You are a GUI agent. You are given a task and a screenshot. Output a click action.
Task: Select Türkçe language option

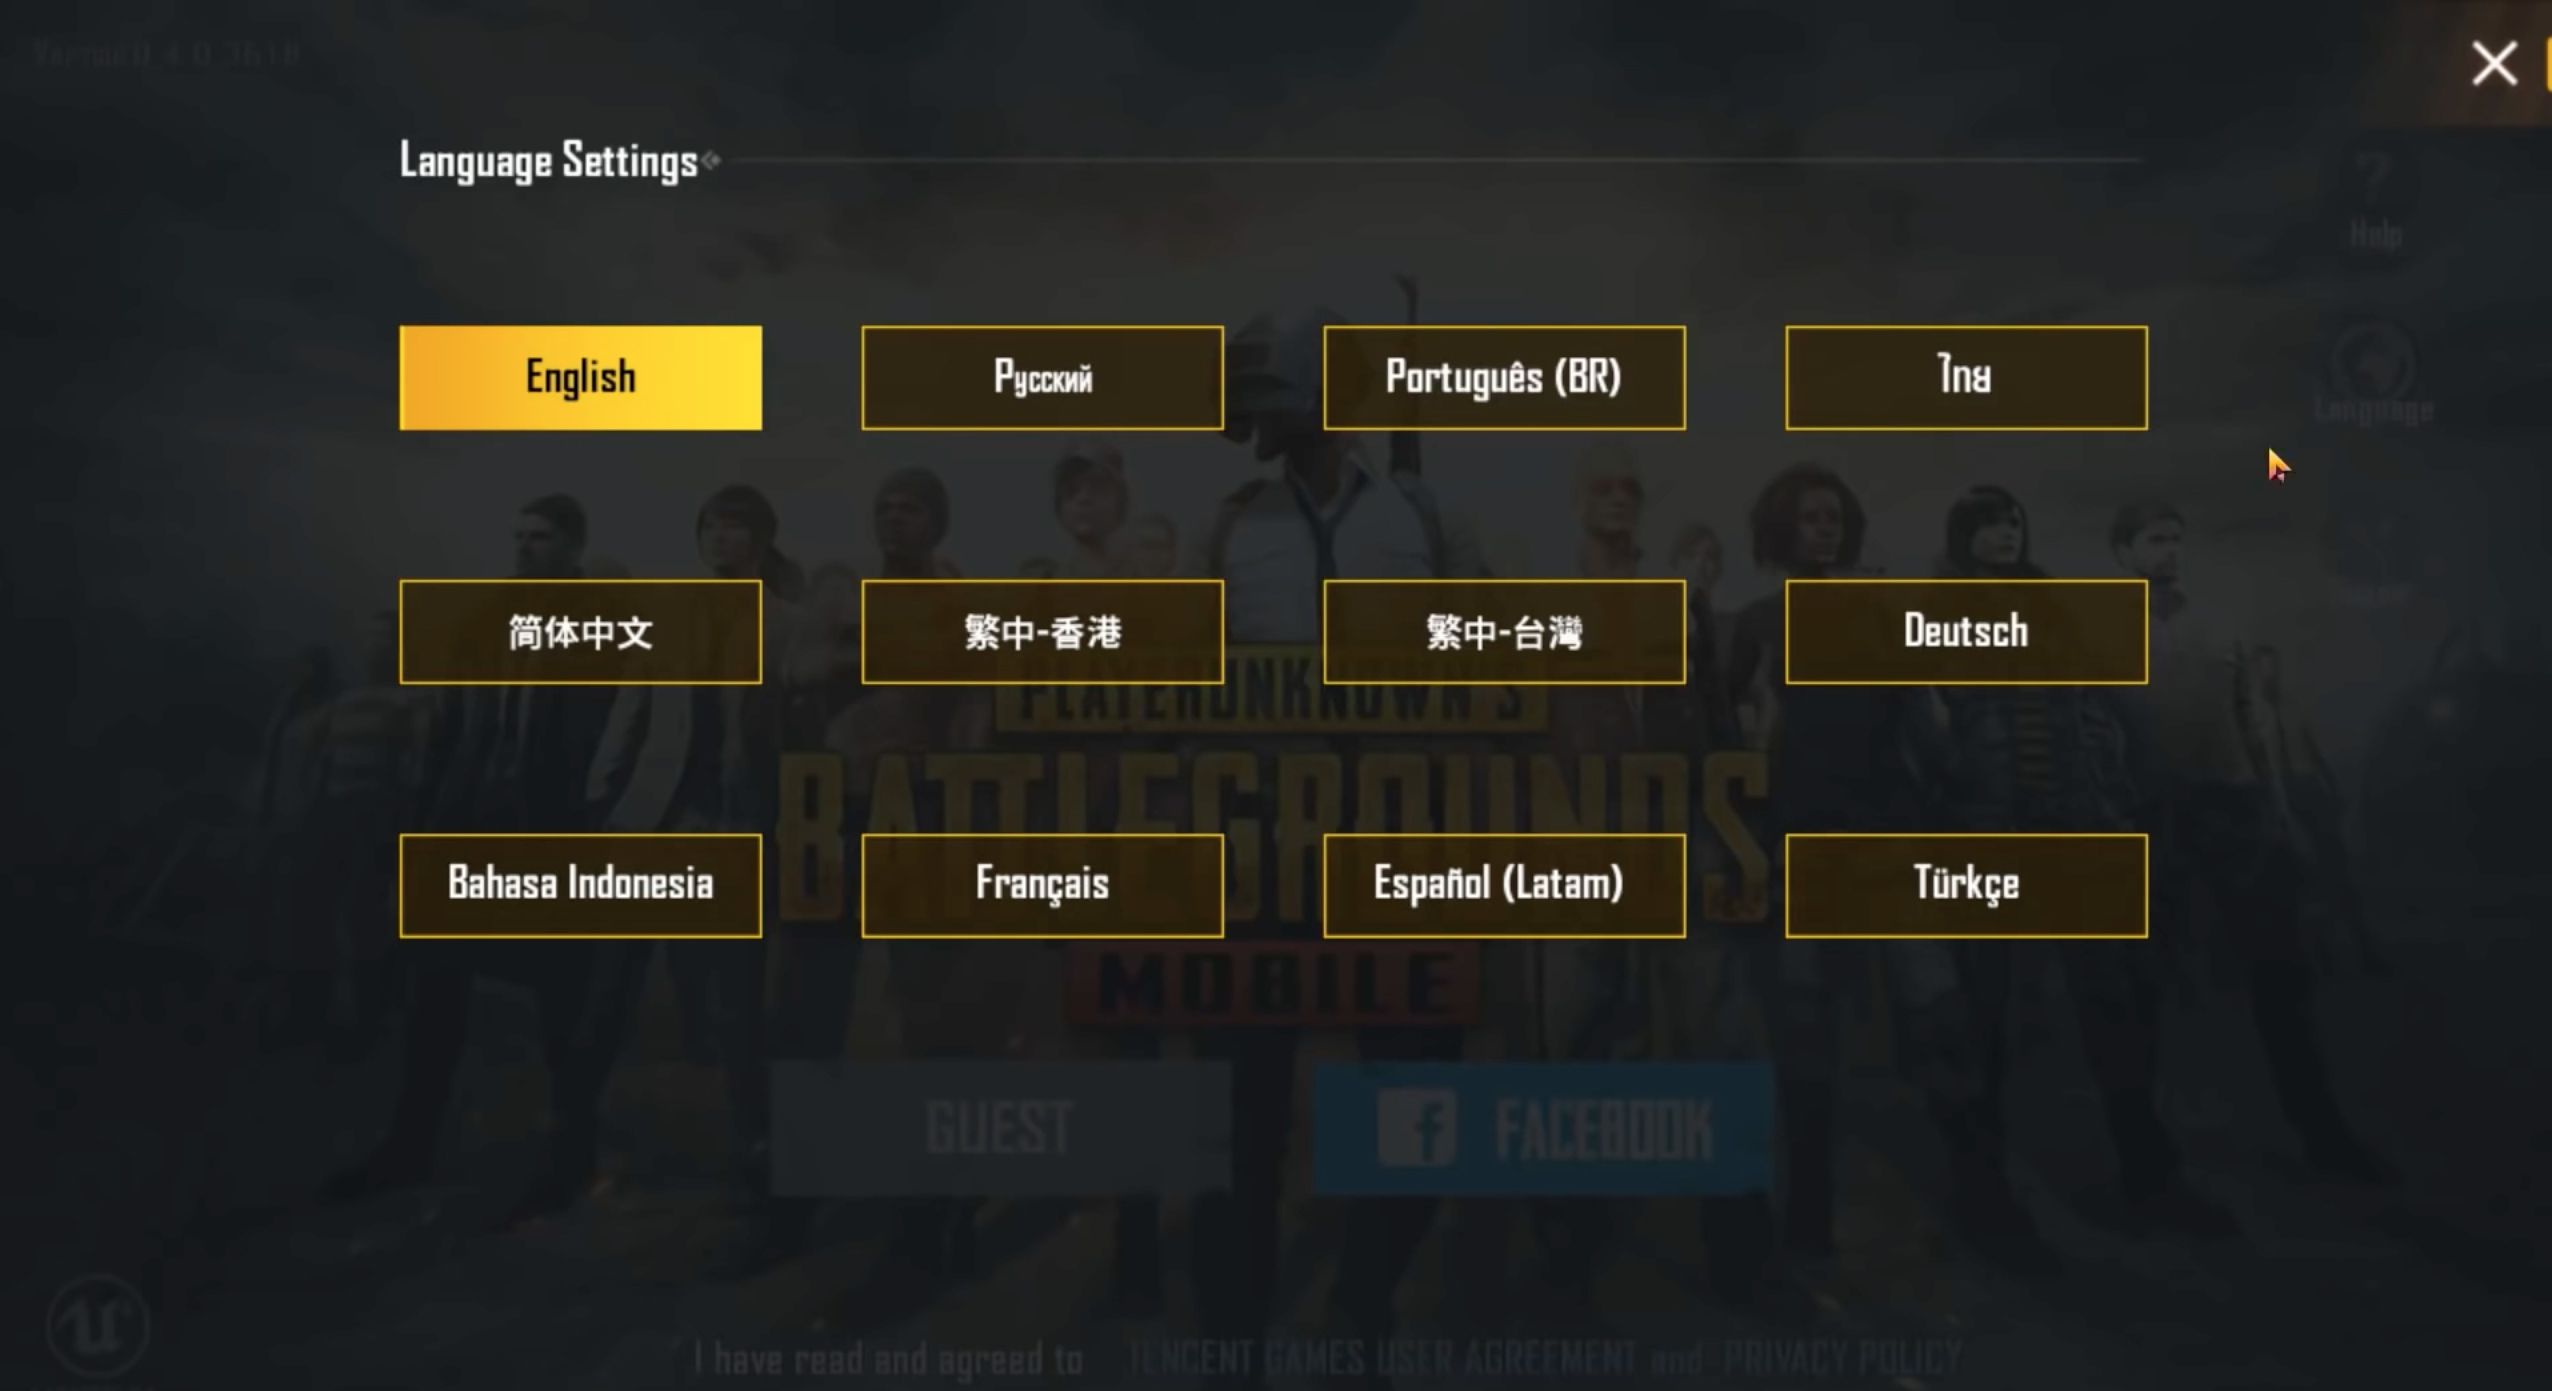click(1965, 884)
